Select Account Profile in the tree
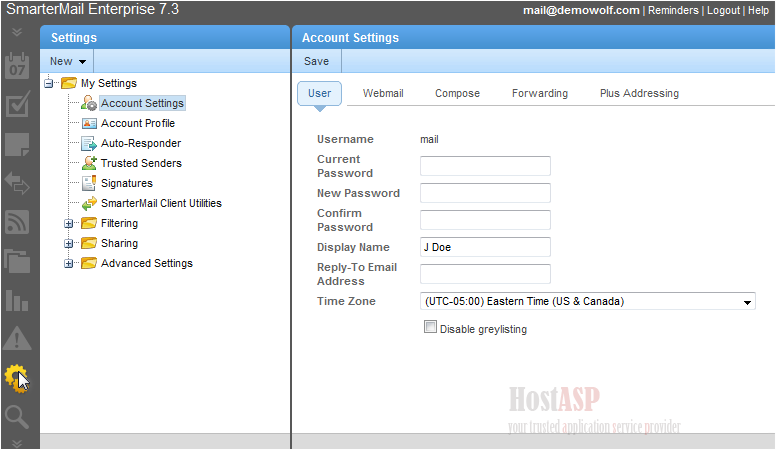 [138, 123]
